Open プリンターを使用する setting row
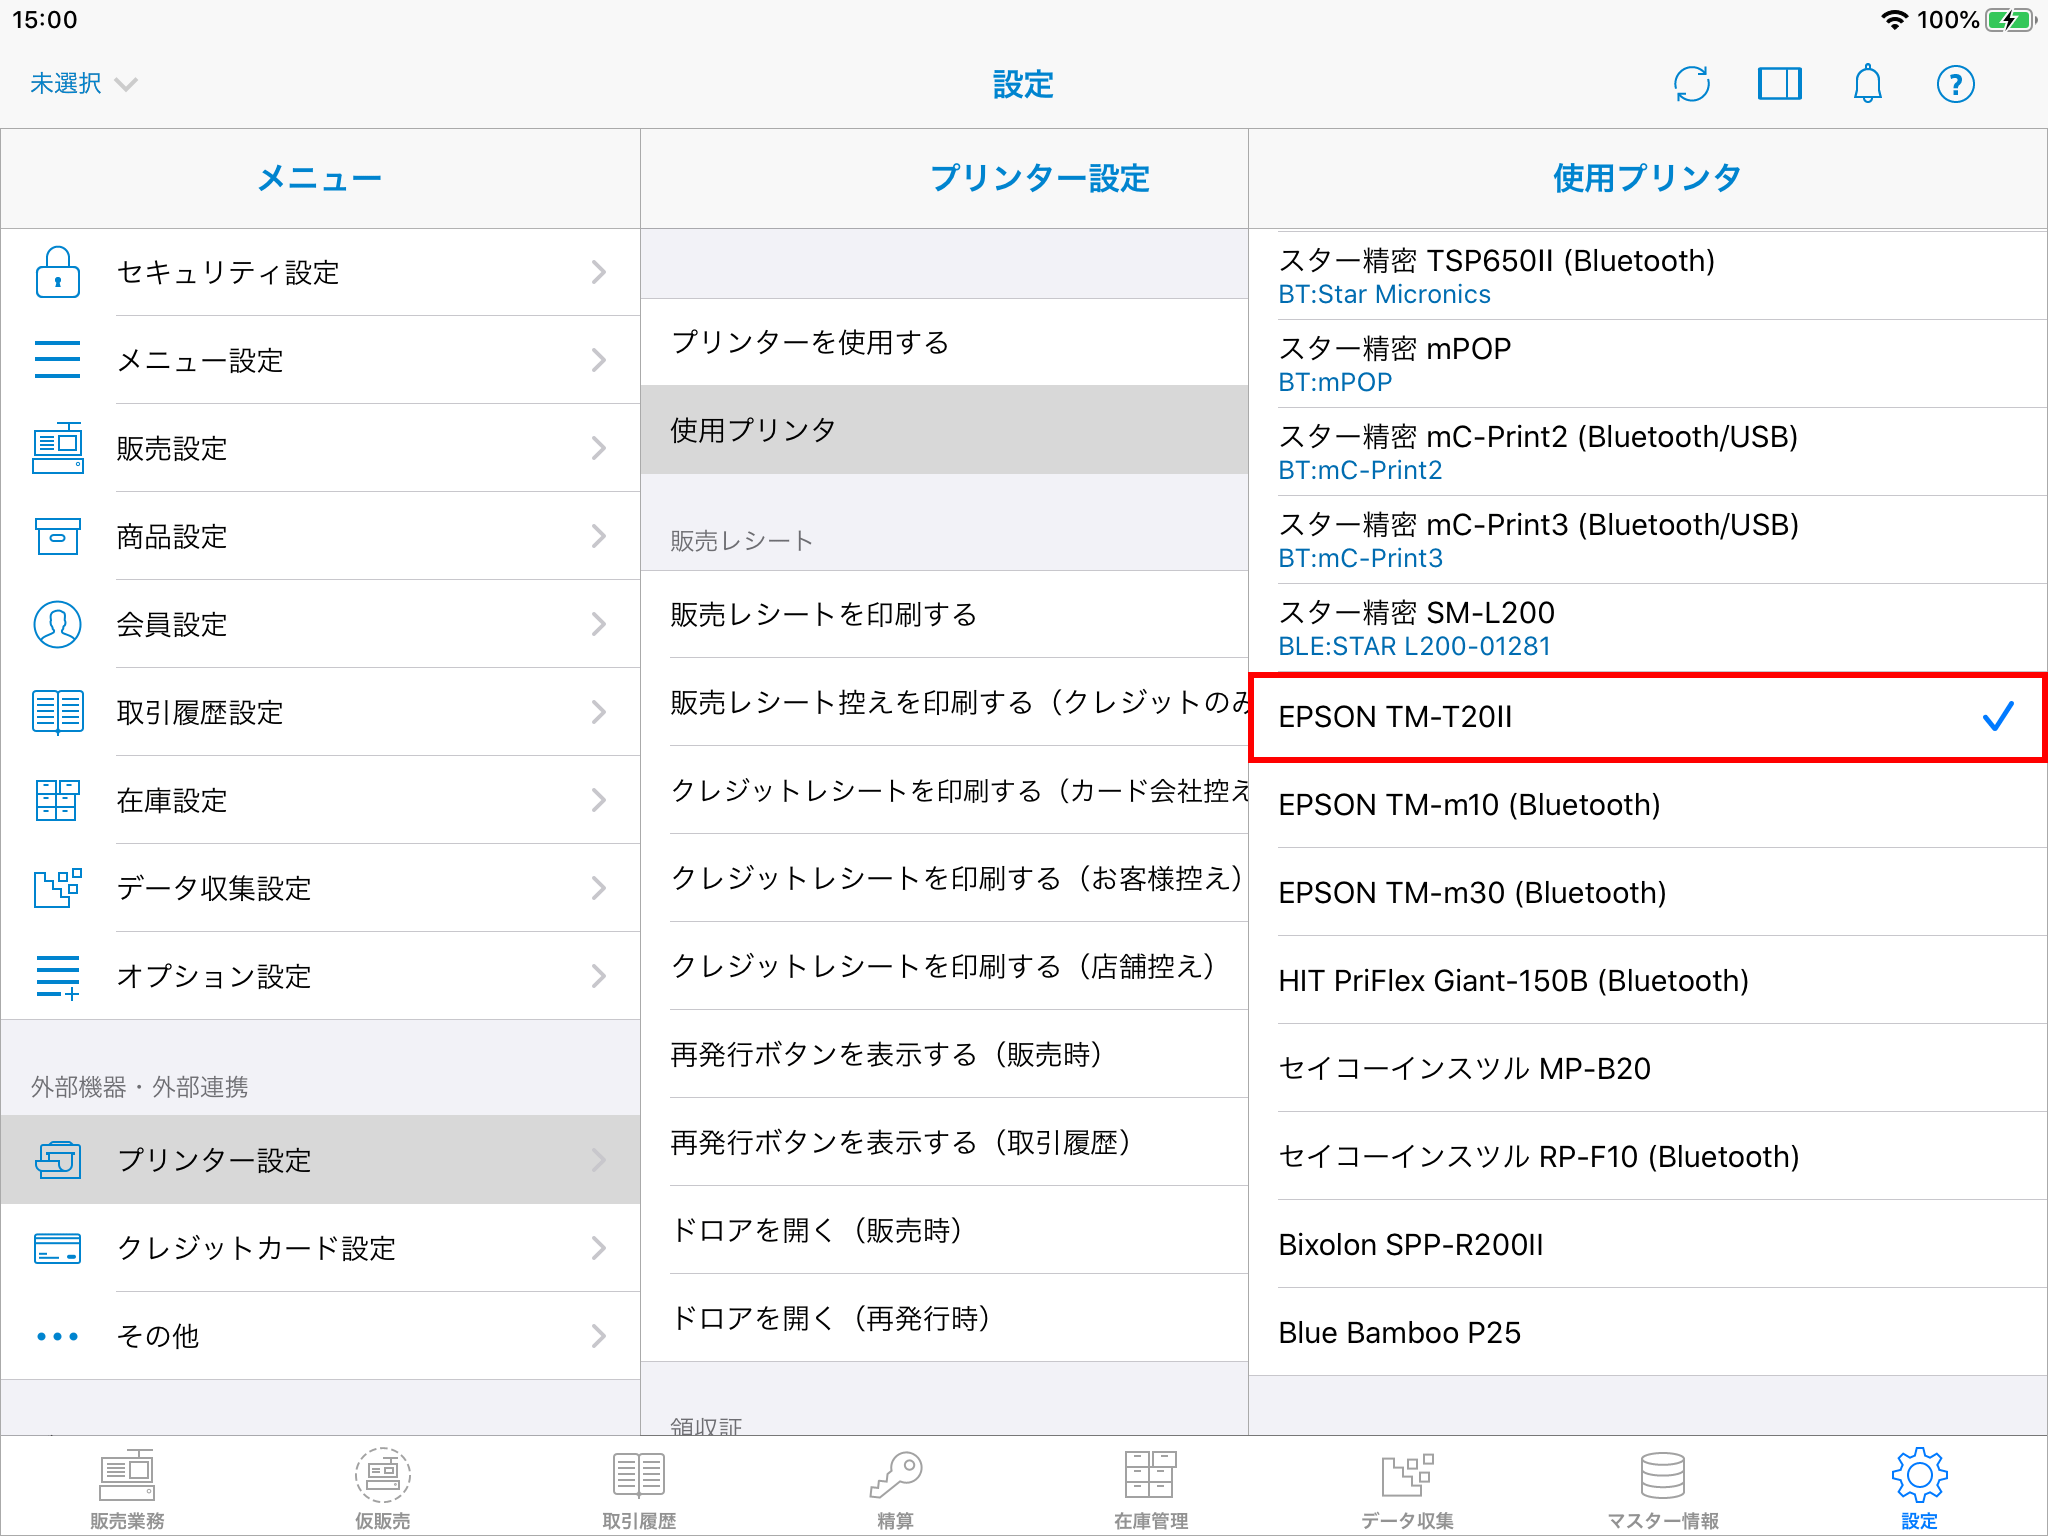This screenshot has height=1536, width=2048. pos(944,342)
